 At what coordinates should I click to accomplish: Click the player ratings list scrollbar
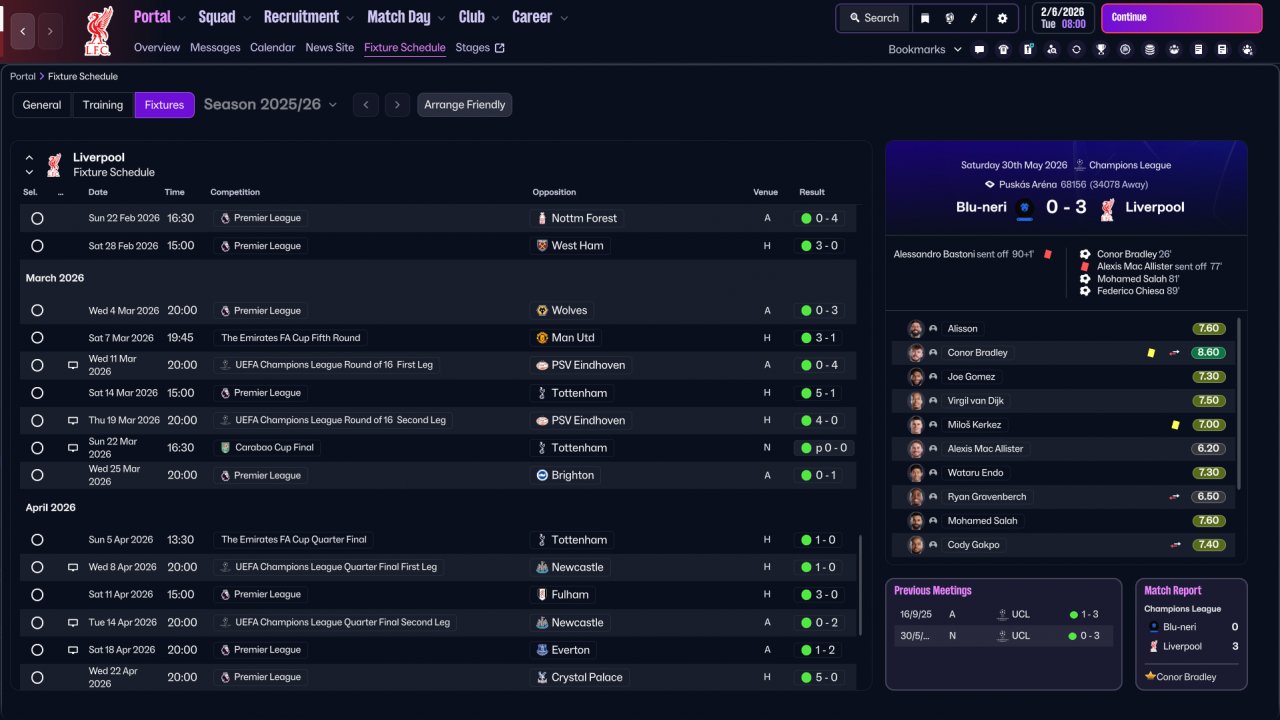[1239, 403]
